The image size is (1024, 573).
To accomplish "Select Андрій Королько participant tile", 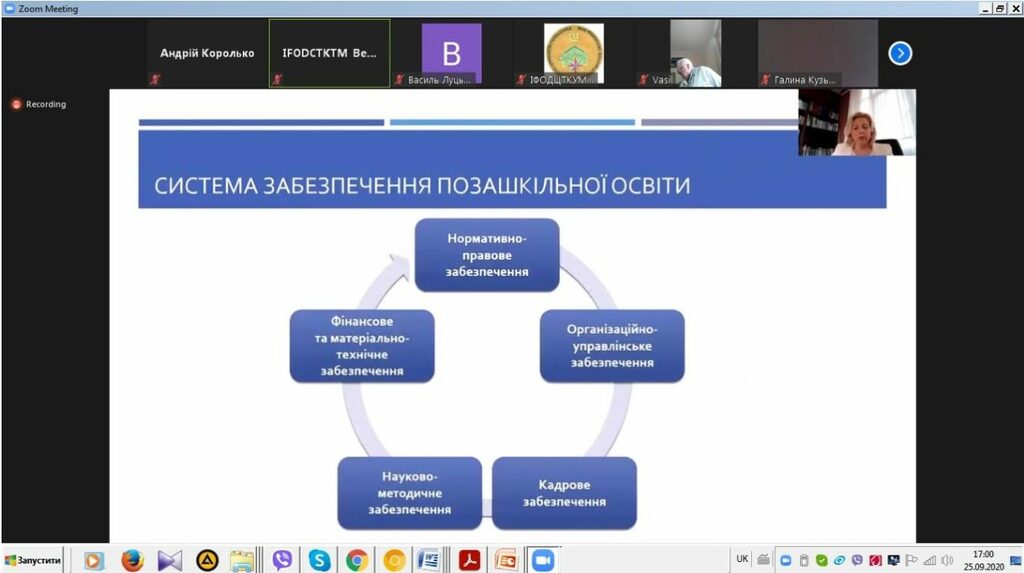I will (207, 54).
